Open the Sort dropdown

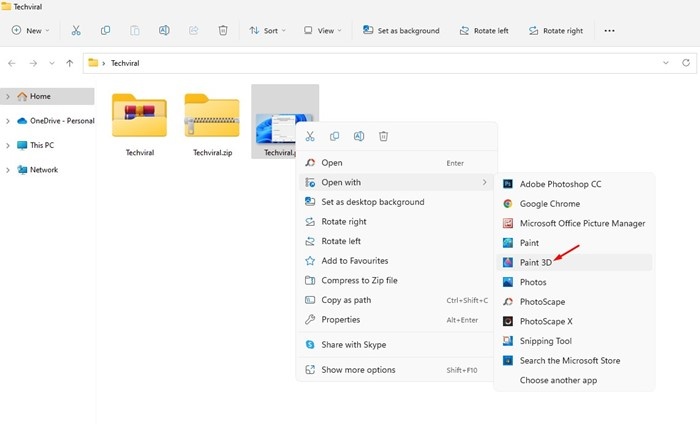pyautogui.click(x=267, y=30)
